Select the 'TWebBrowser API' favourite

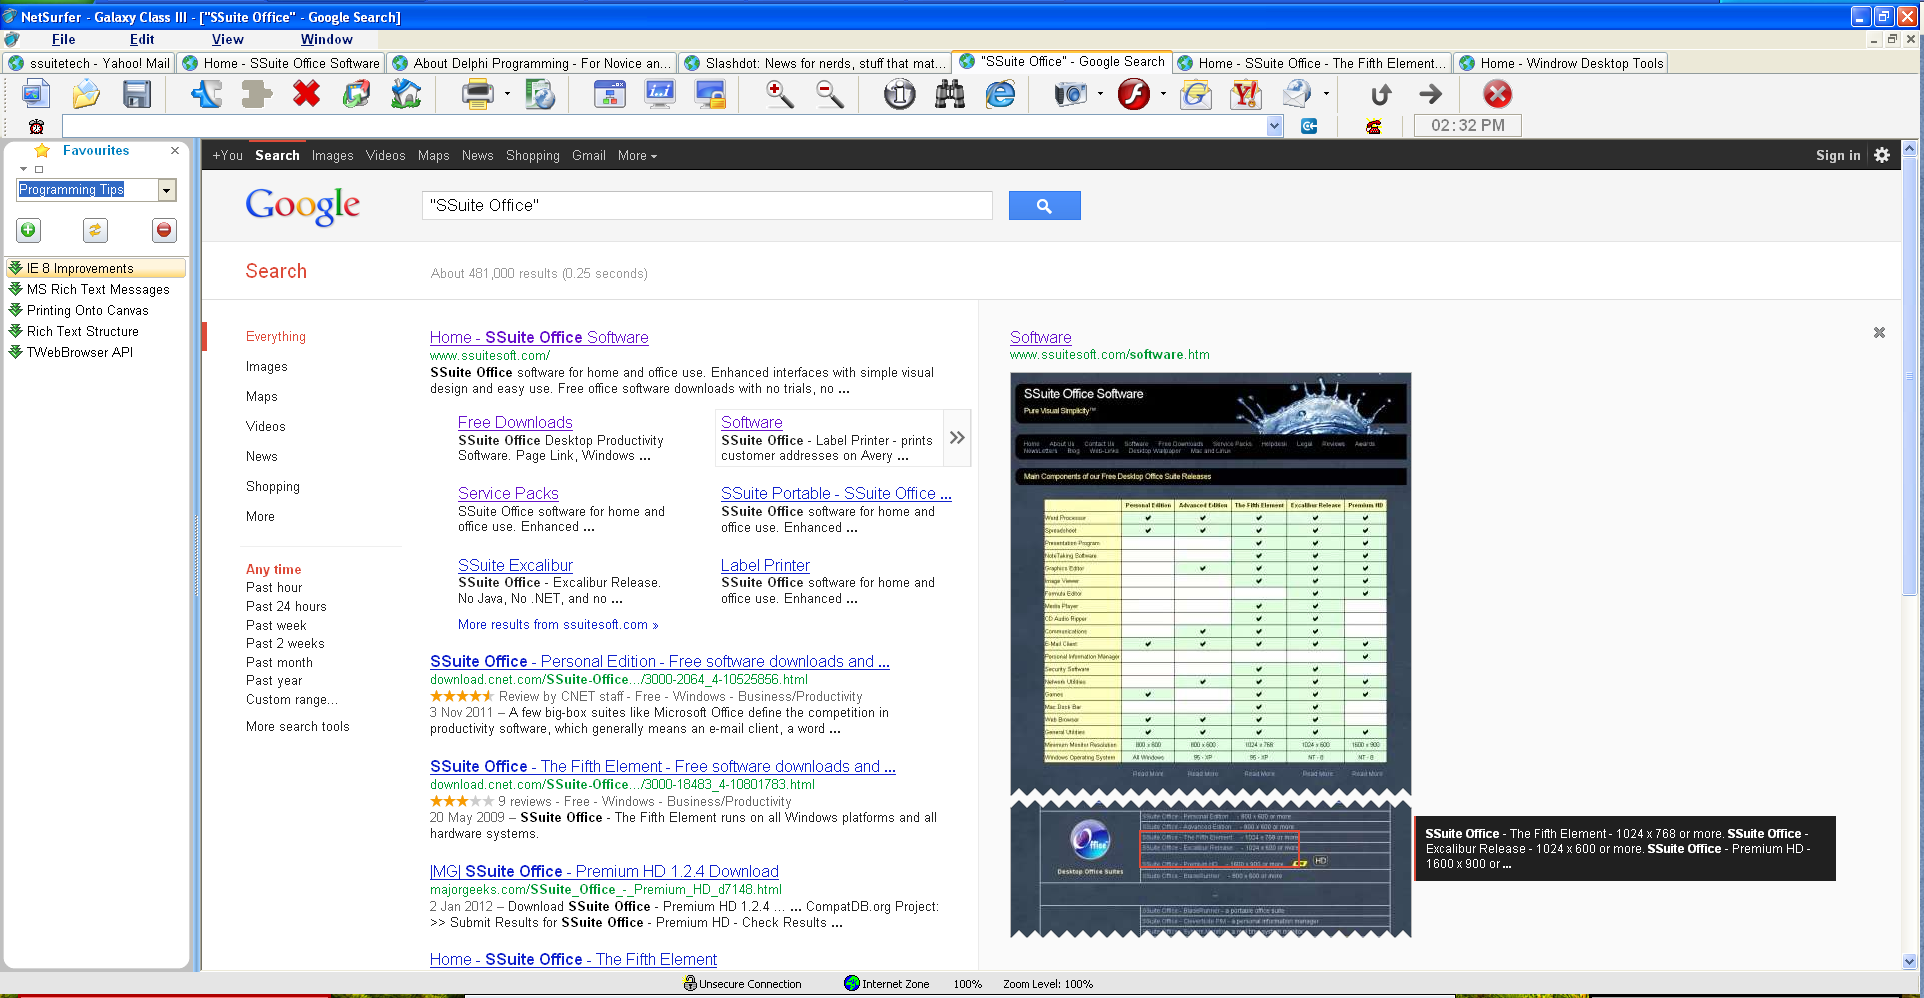79,352
